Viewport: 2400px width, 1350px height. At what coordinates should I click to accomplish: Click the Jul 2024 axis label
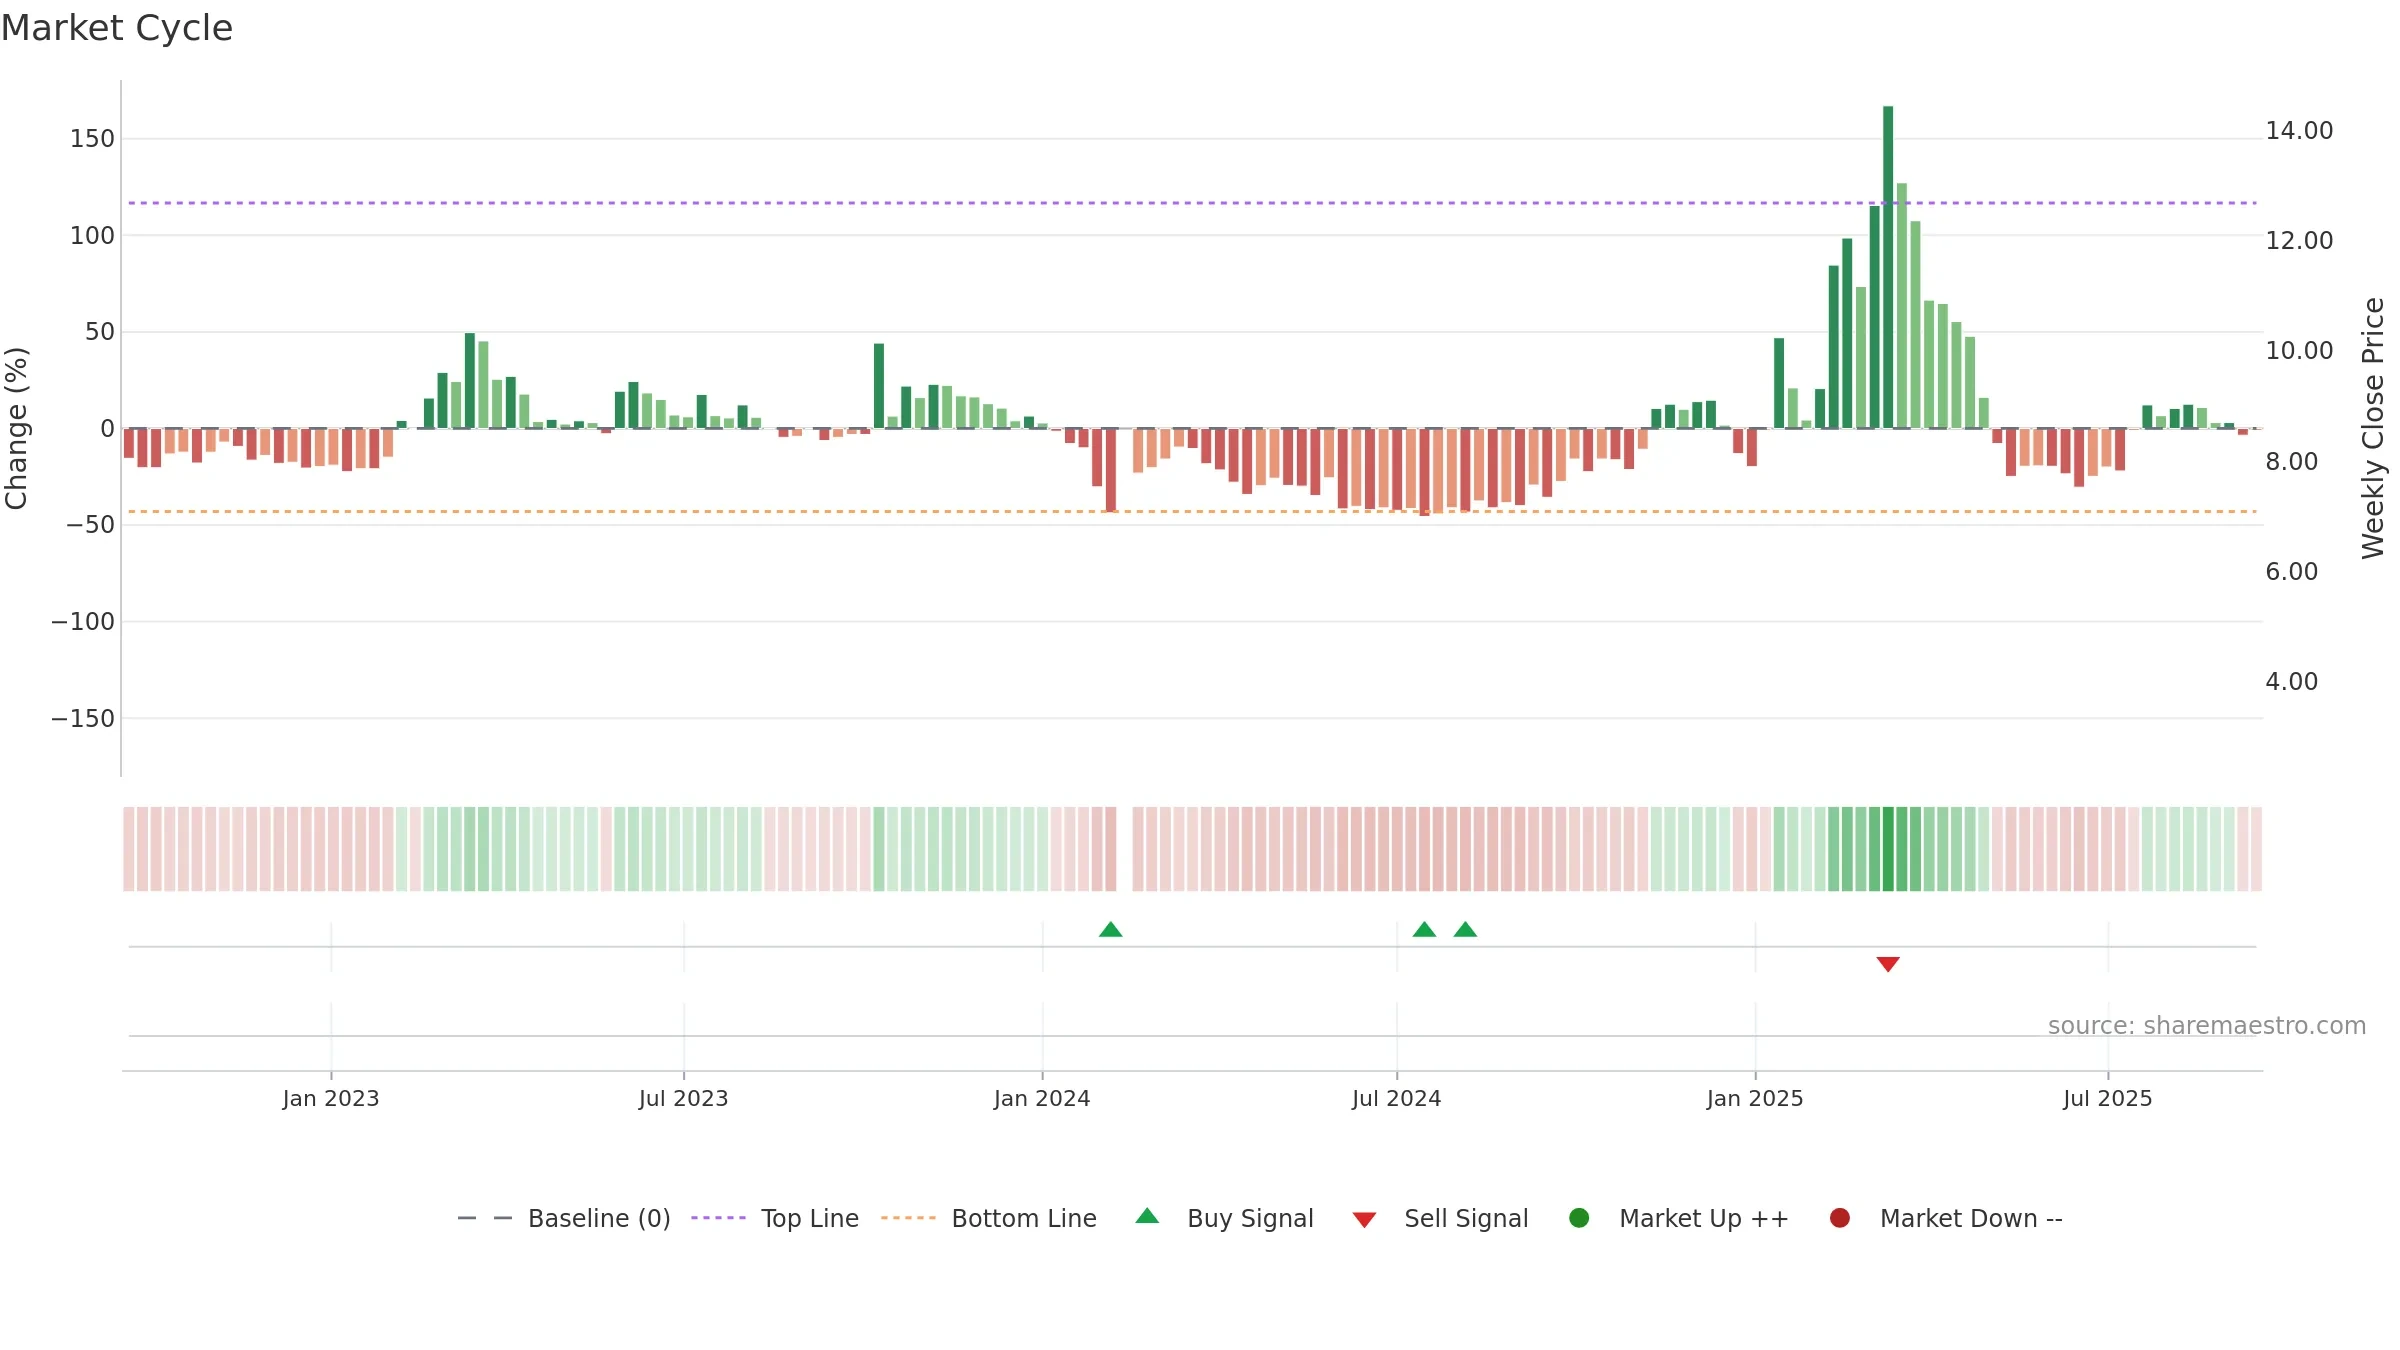(x=1397, y=1099)
